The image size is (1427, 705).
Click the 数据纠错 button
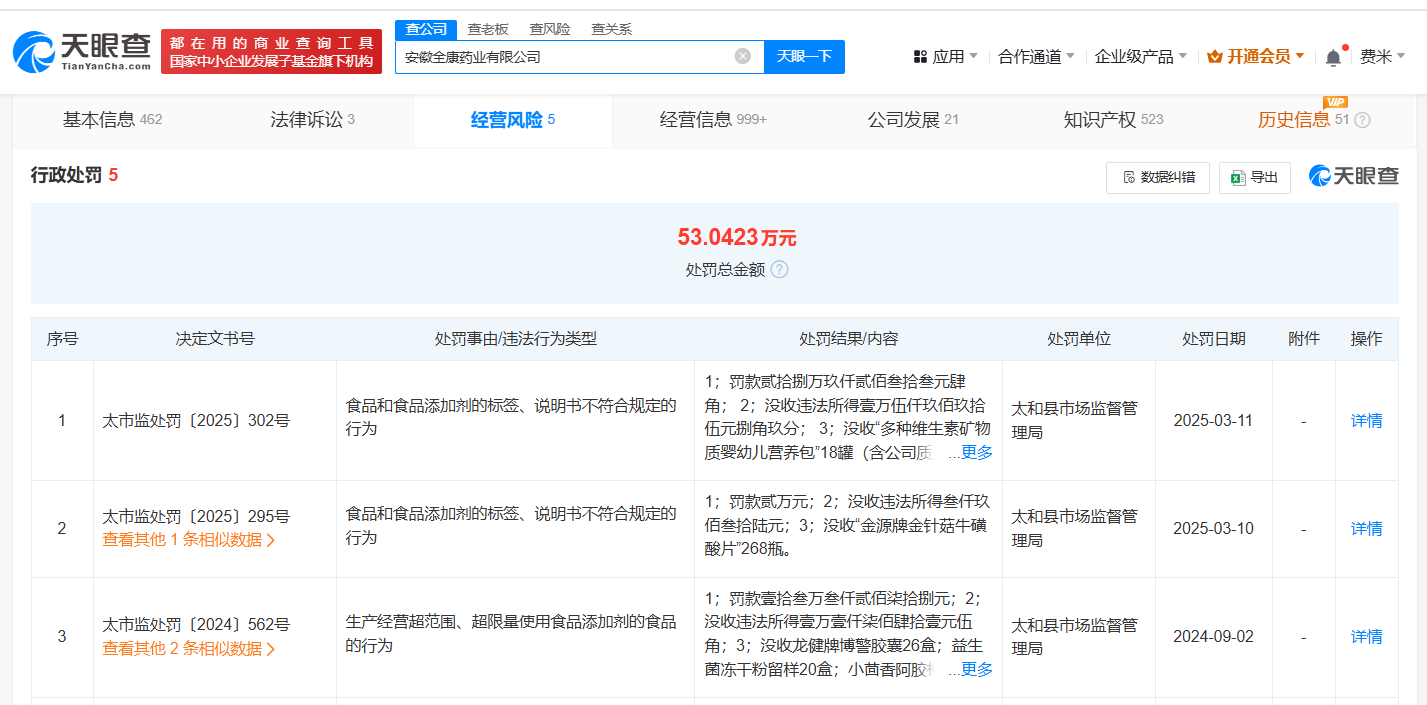(1158, 177)
